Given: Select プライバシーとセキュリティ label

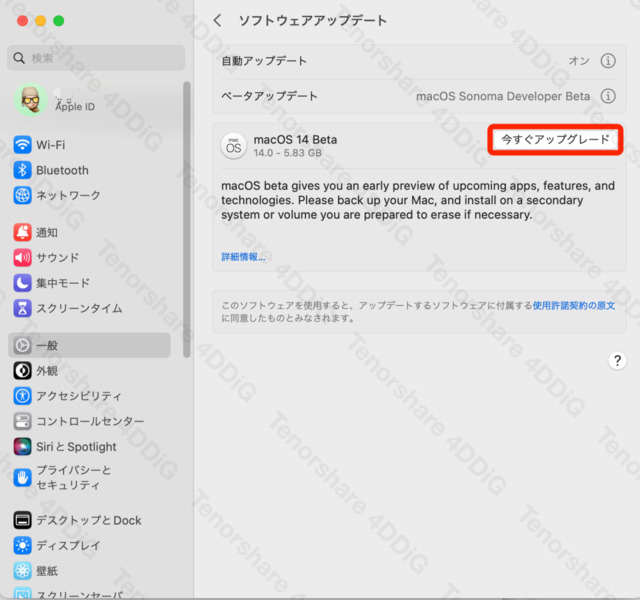Looking at the screenshot, I should pyautogui.click(x=74, y=478).
